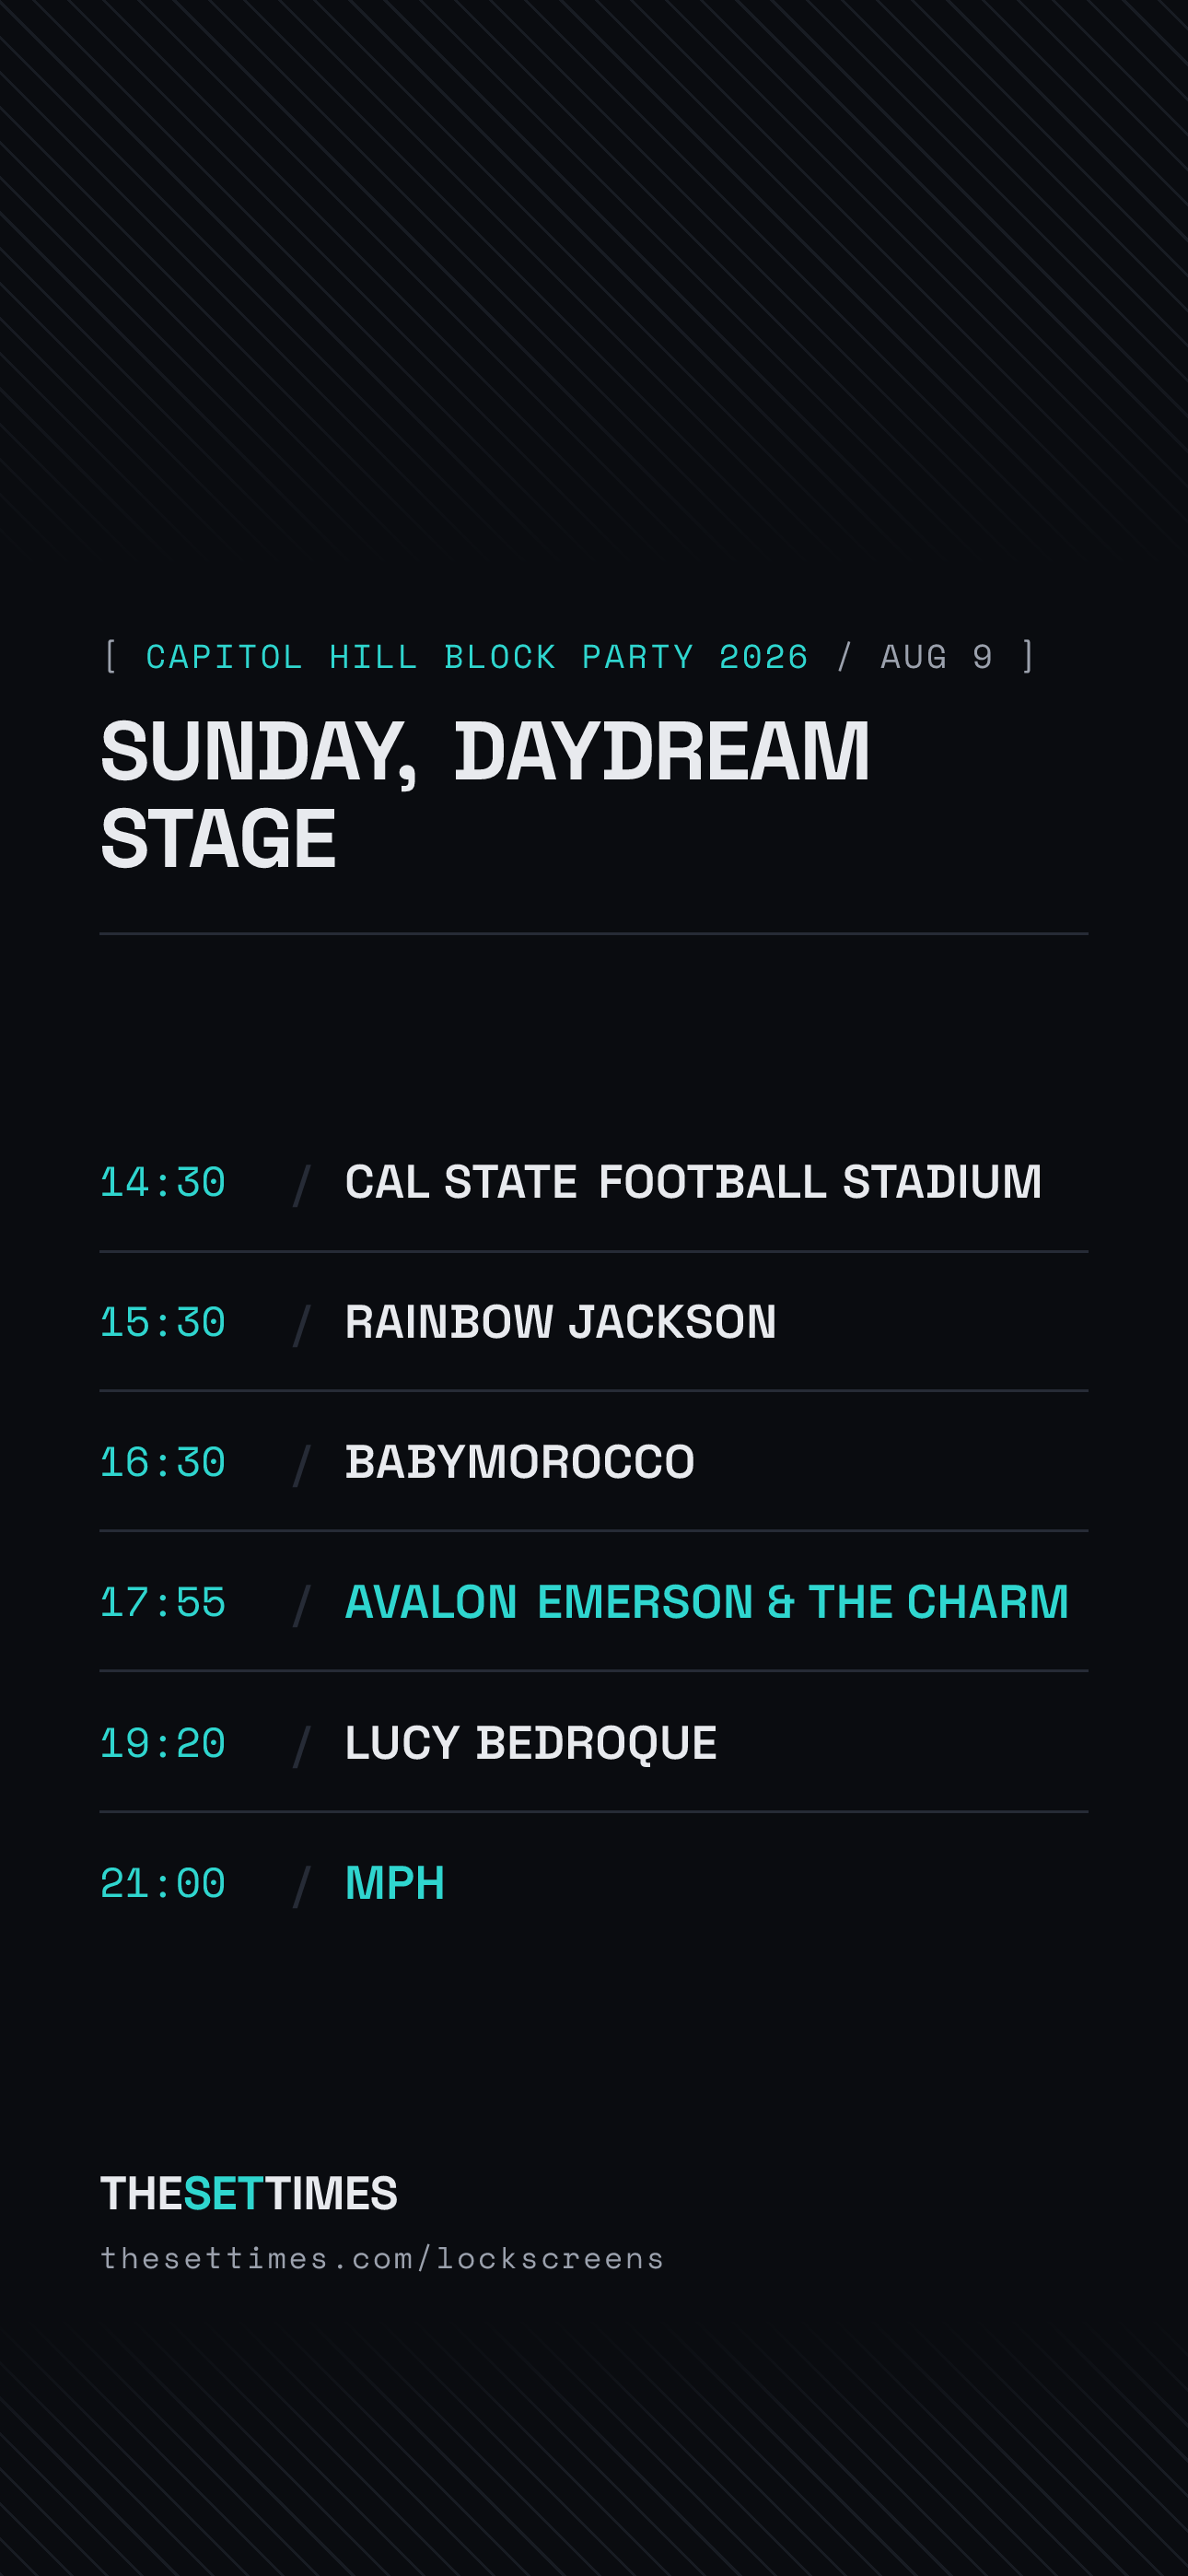1188x2576 pixels.
Task: Select Avalon Emerson & The Charm entry
Action: 707,1602
